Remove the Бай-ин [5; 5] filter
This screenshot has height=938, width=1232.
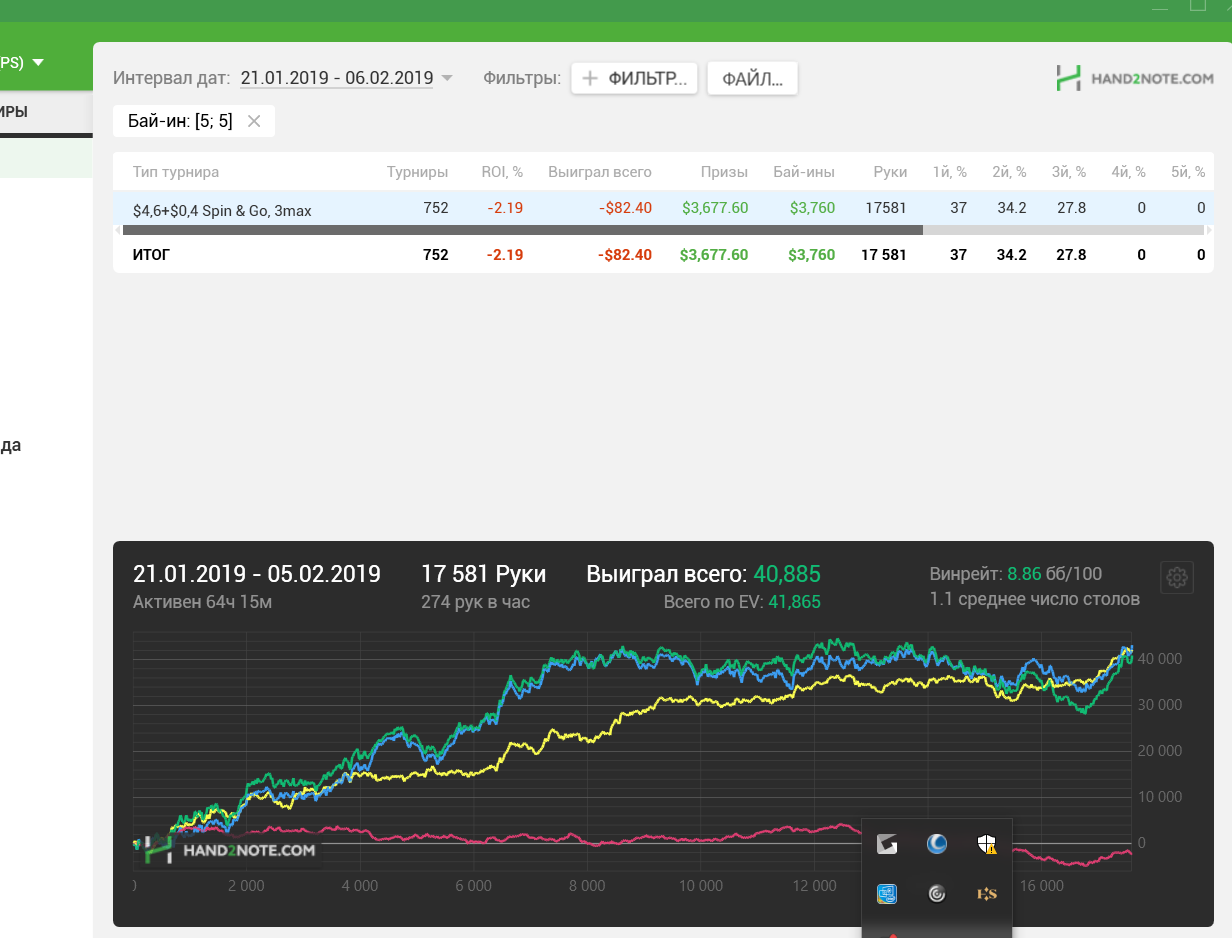pos(254,121)
